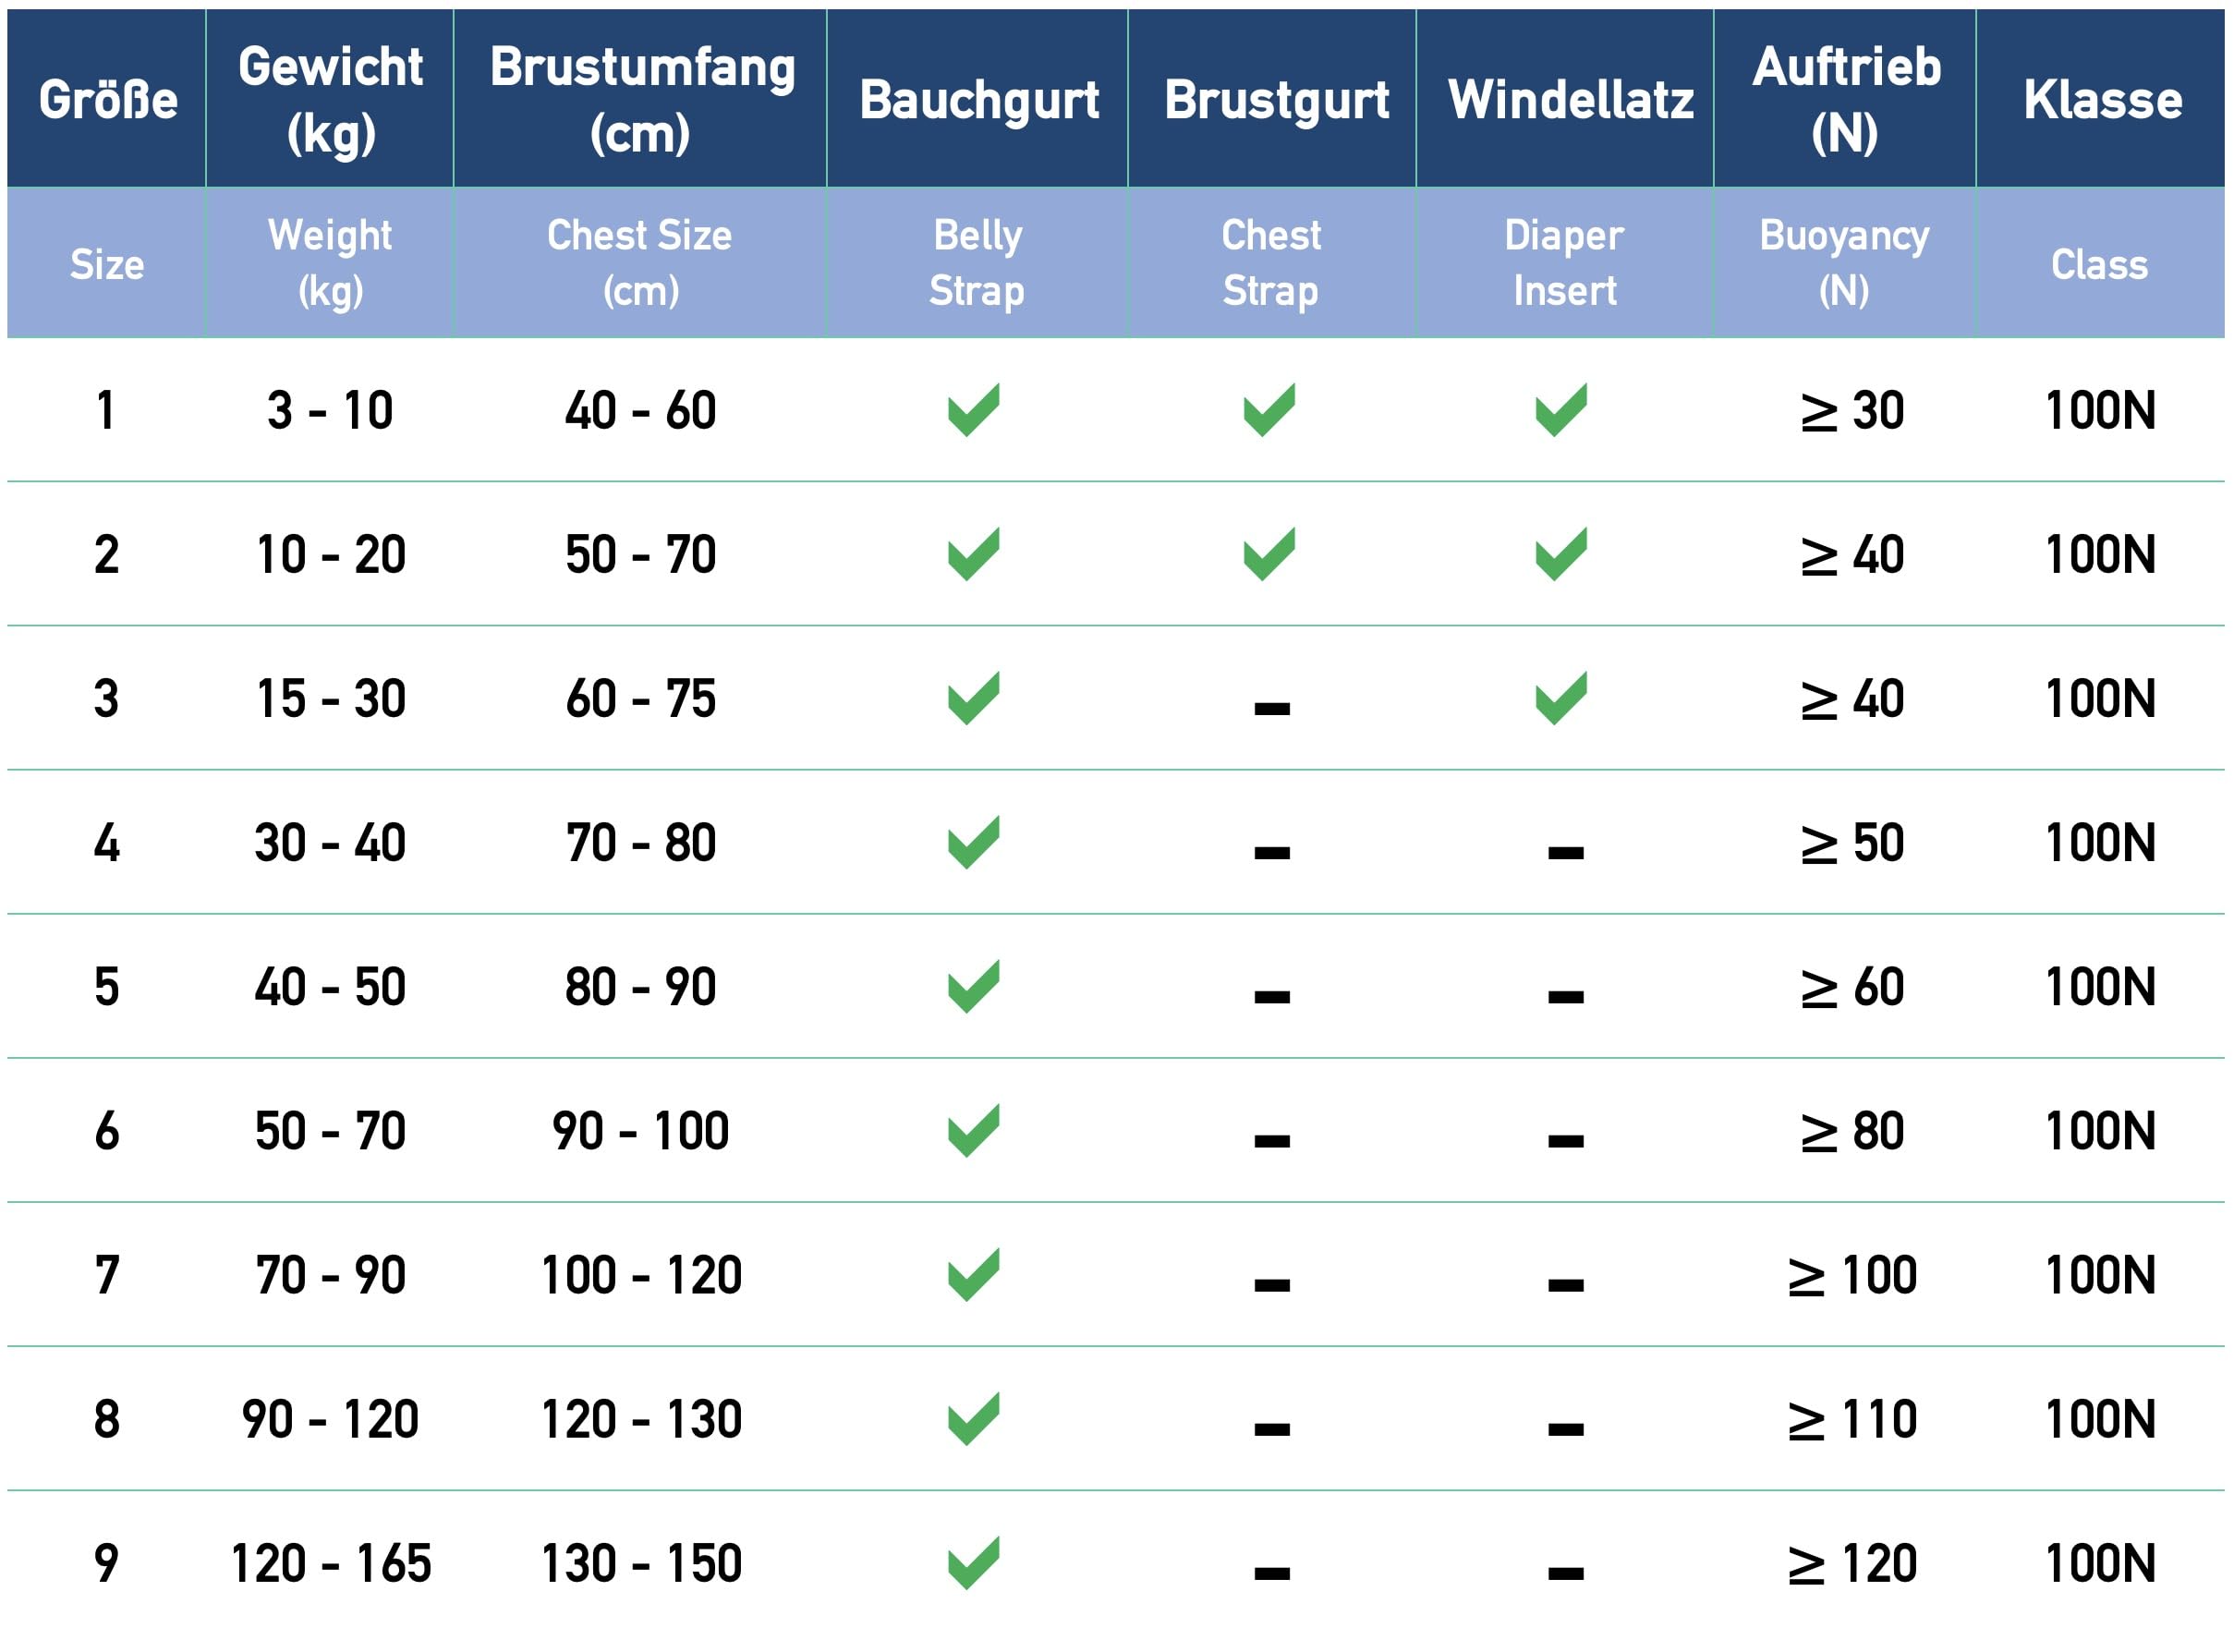Click the 100N class cell for size 4
Screen dimensions: 2234x1652
(x=2100, y=844)
